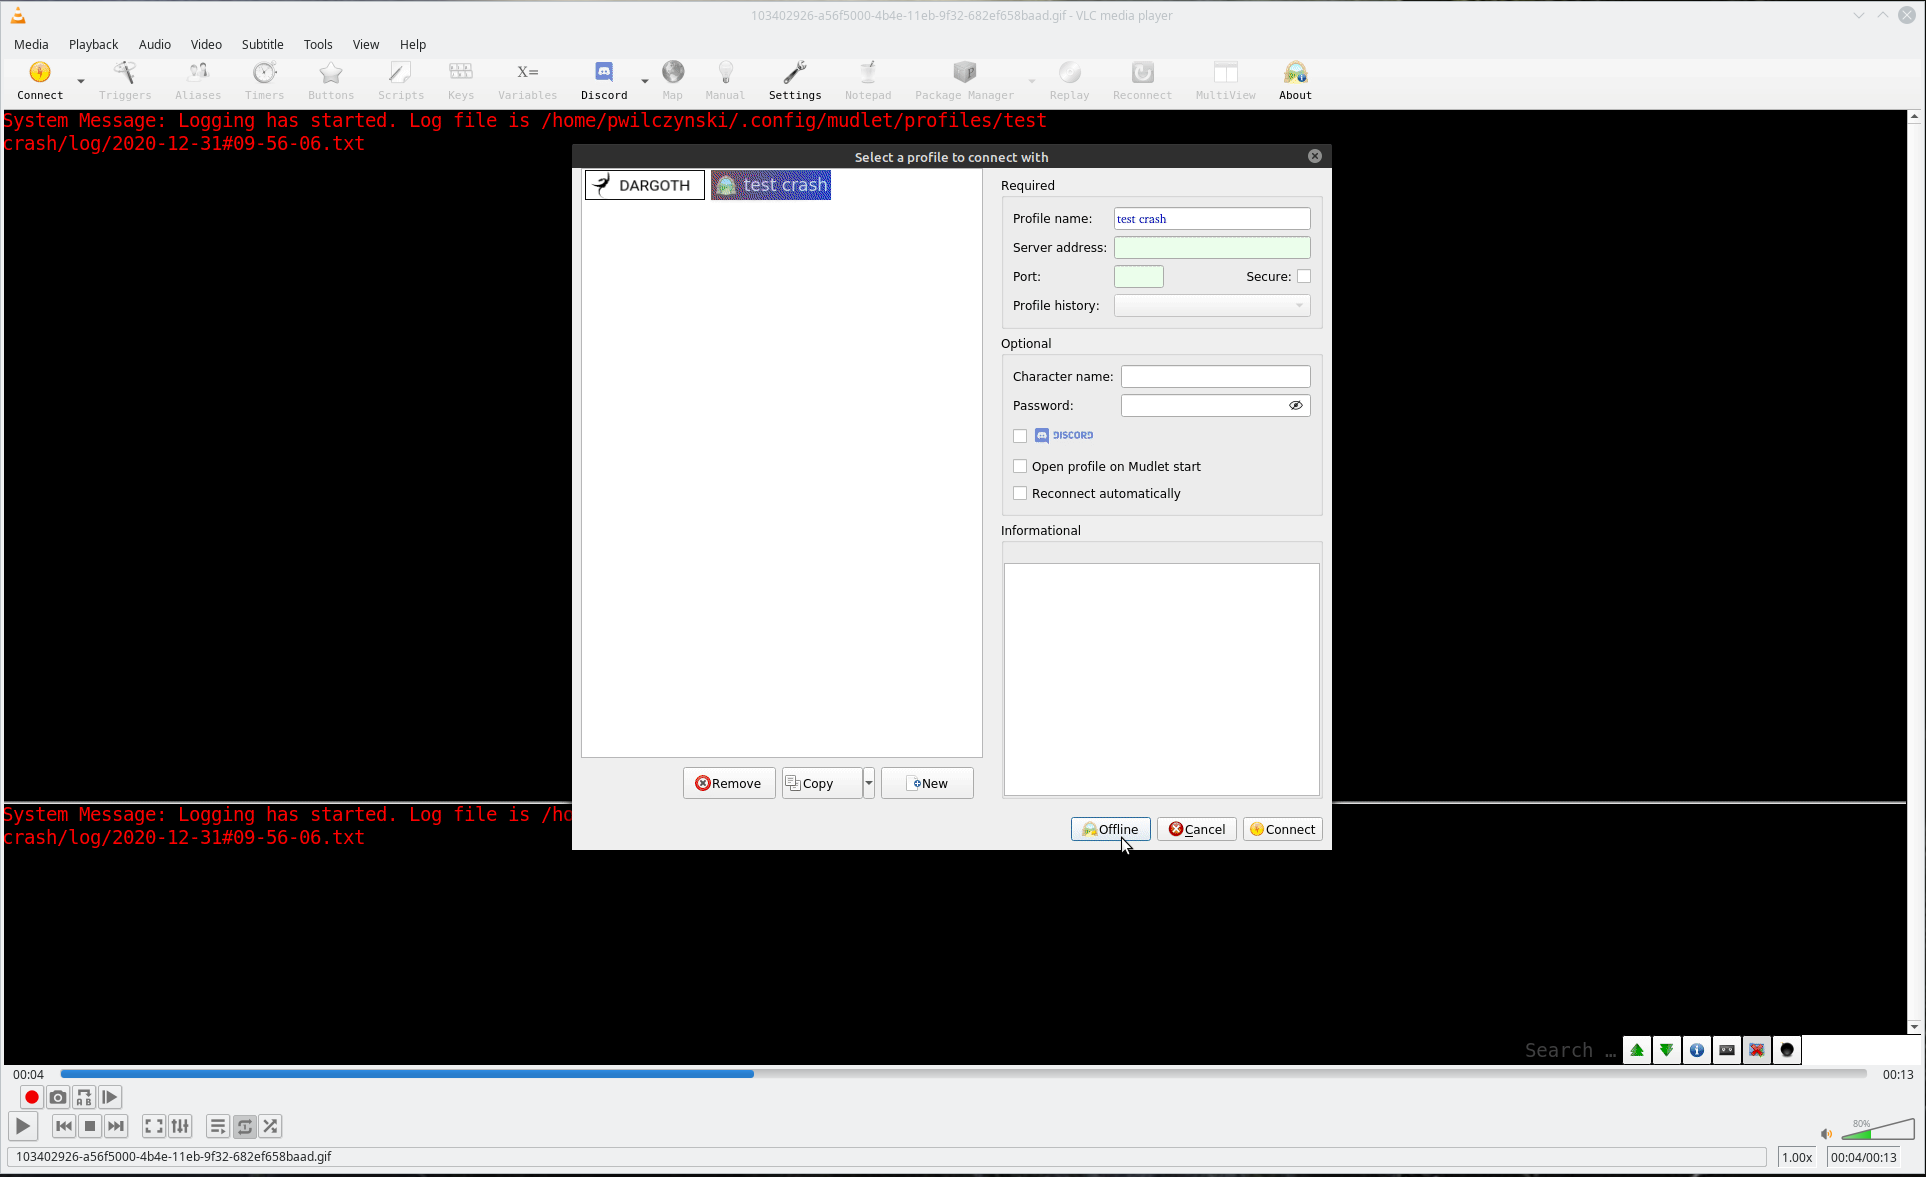Open the VLC Playback menu
Viewport: 1926px width, 1177px height.
click(x=93, y=44)
